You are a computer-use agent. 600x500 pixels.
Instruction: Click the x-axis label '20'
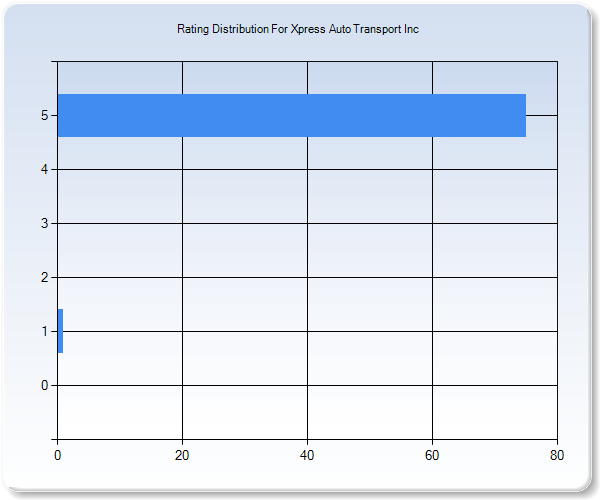pyautogui.click(x=182, y=455)
